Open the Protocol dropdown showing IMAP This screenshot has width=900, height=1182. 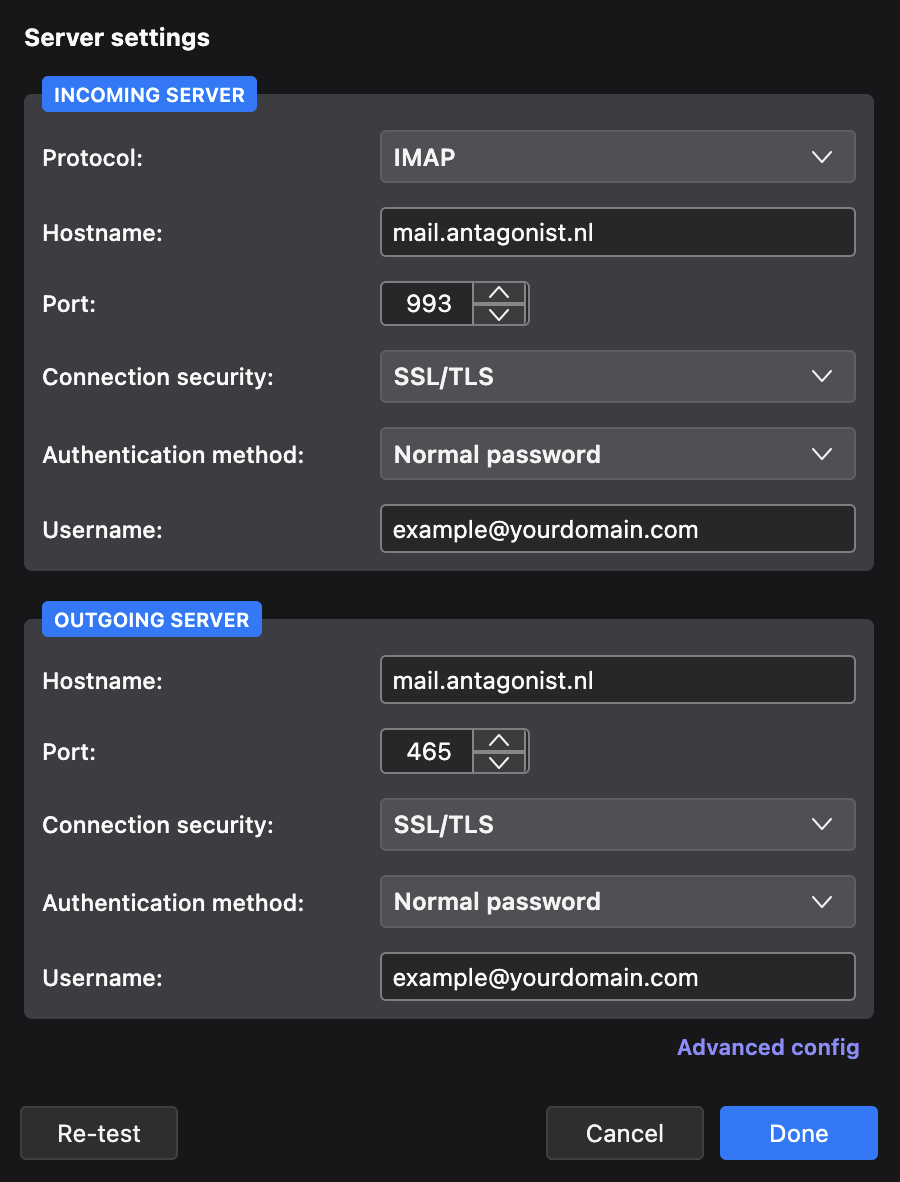(x=617, y=157)
